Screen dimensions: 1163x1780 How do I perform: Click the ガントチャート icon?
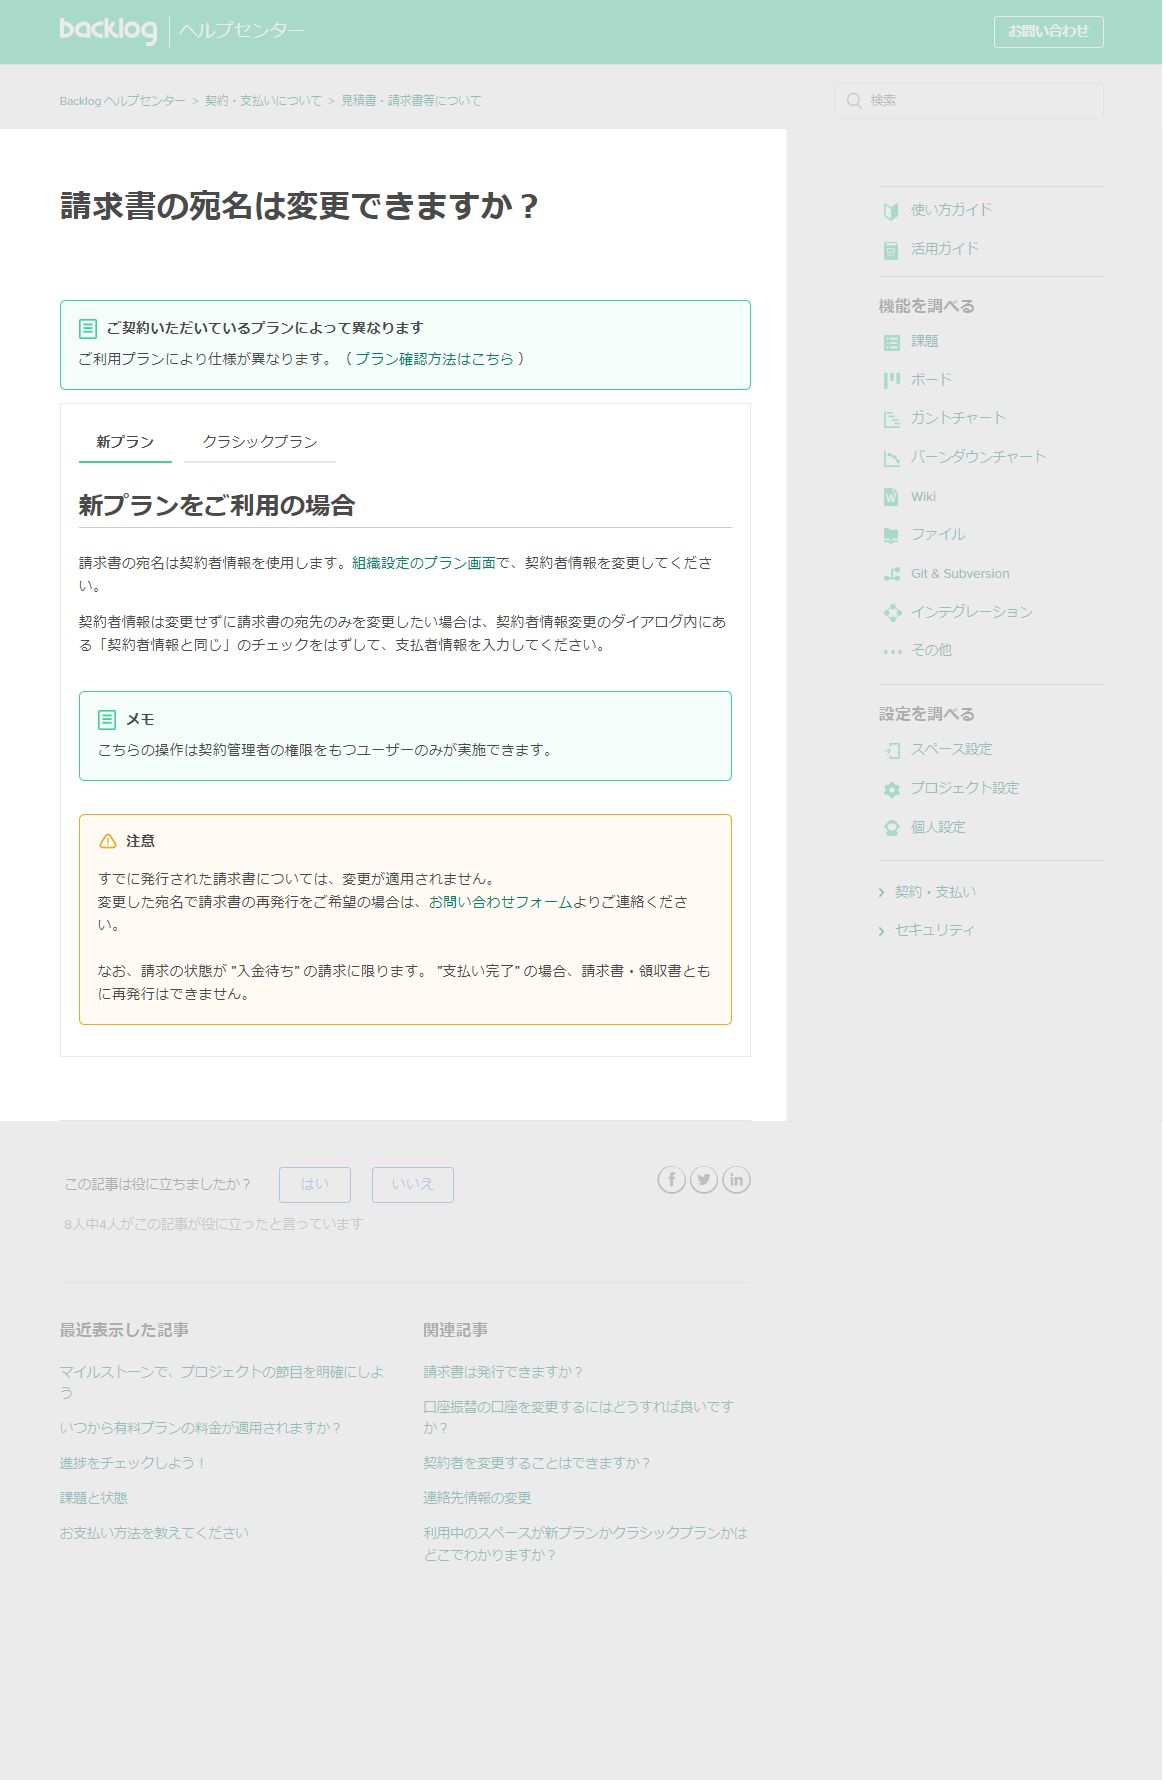pos(891,419)
